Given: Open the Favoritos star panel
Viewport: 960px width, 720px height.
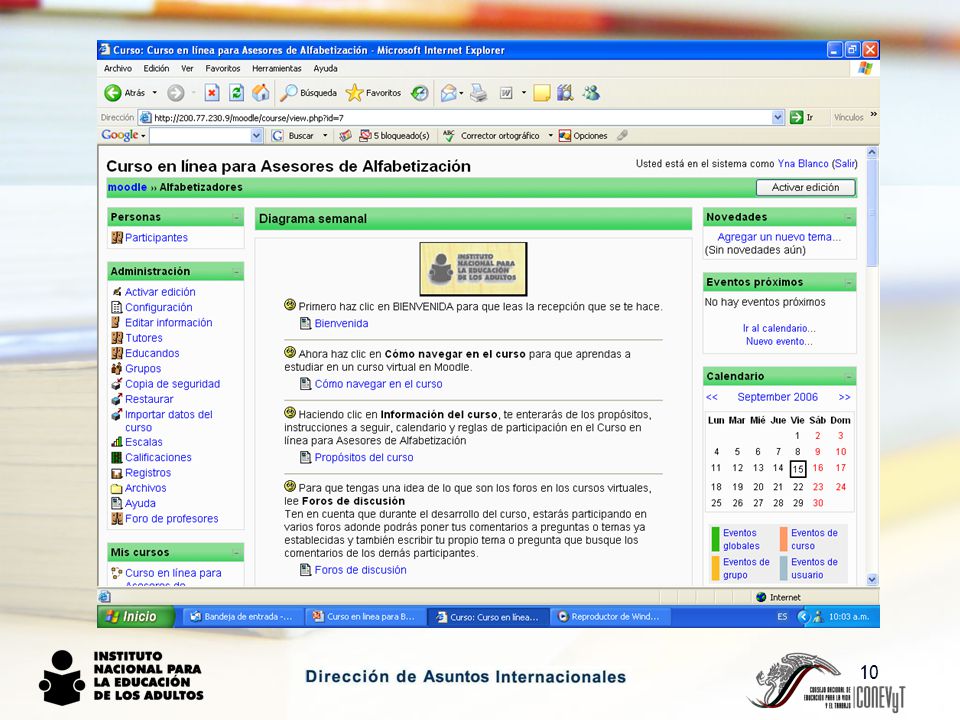Looking at the screenshot, I should click(373, 93).
